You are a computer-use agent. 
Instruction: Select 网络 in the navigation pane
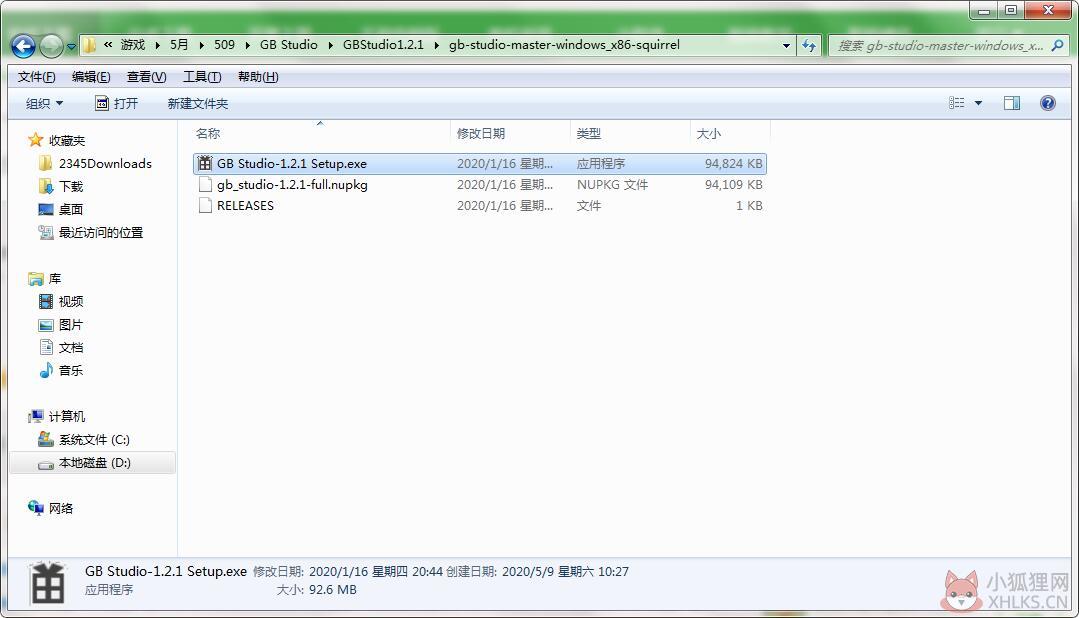(50, 509)
